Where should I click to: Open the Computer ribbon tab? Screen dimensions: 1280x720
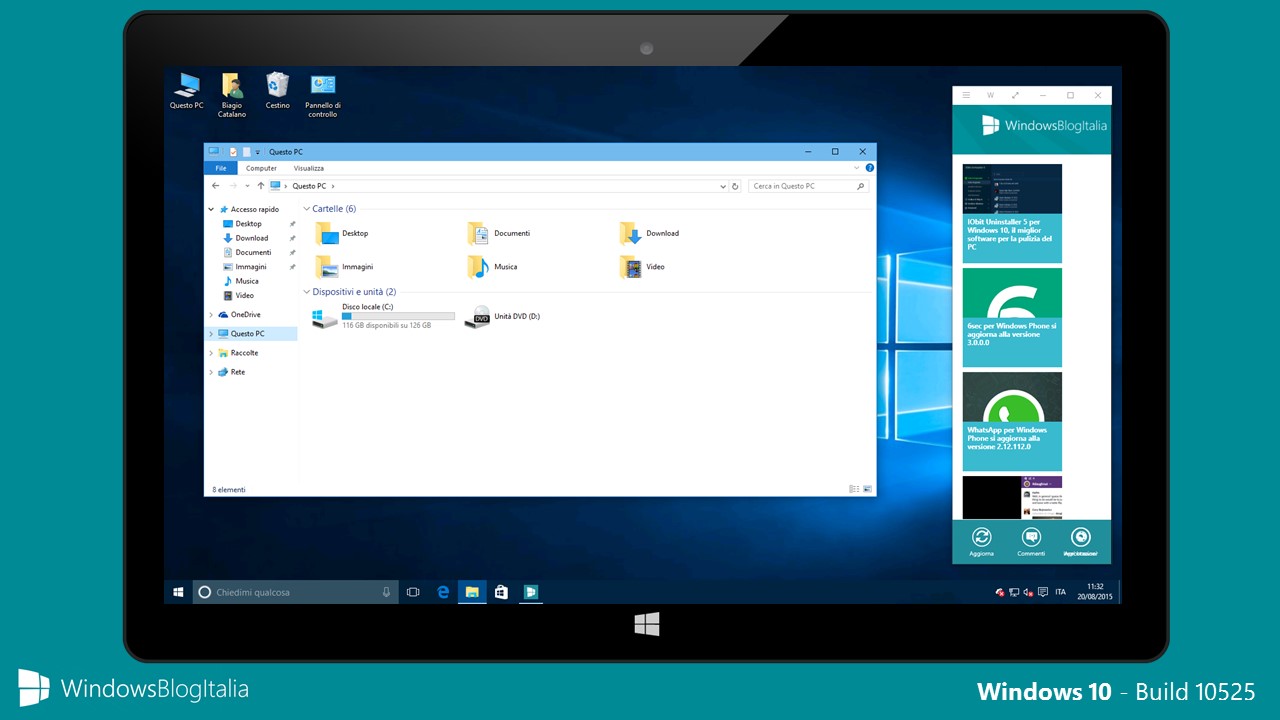click(x=261, y=168)
